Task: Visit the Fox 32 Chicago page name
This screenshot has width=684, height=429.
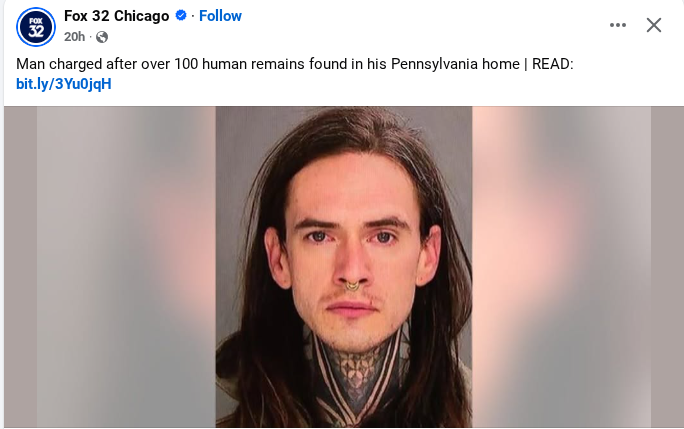Action: tap(116, 16)
